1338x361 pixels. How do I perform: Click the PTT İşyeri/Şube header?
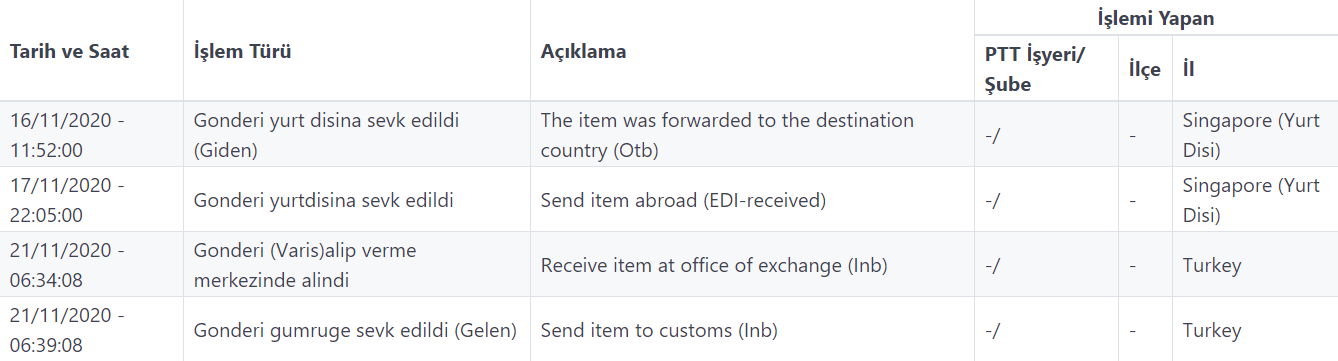1036,70
